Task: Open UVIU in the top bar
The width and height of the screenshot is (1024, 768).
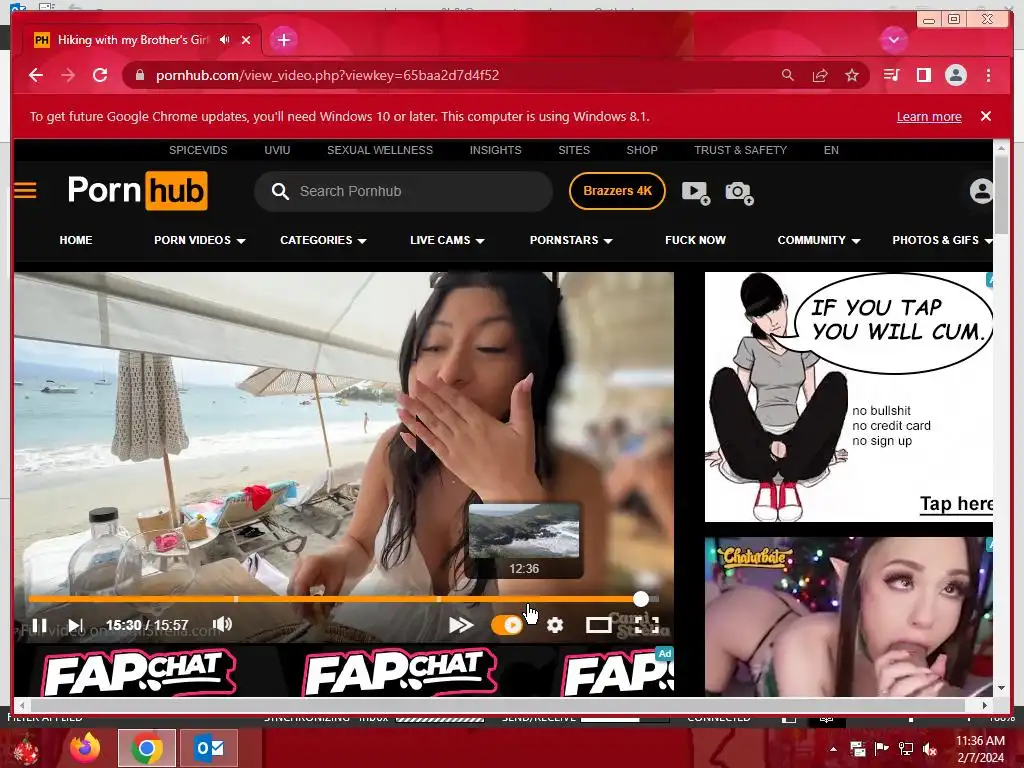Action: click(x=278, y=150)
